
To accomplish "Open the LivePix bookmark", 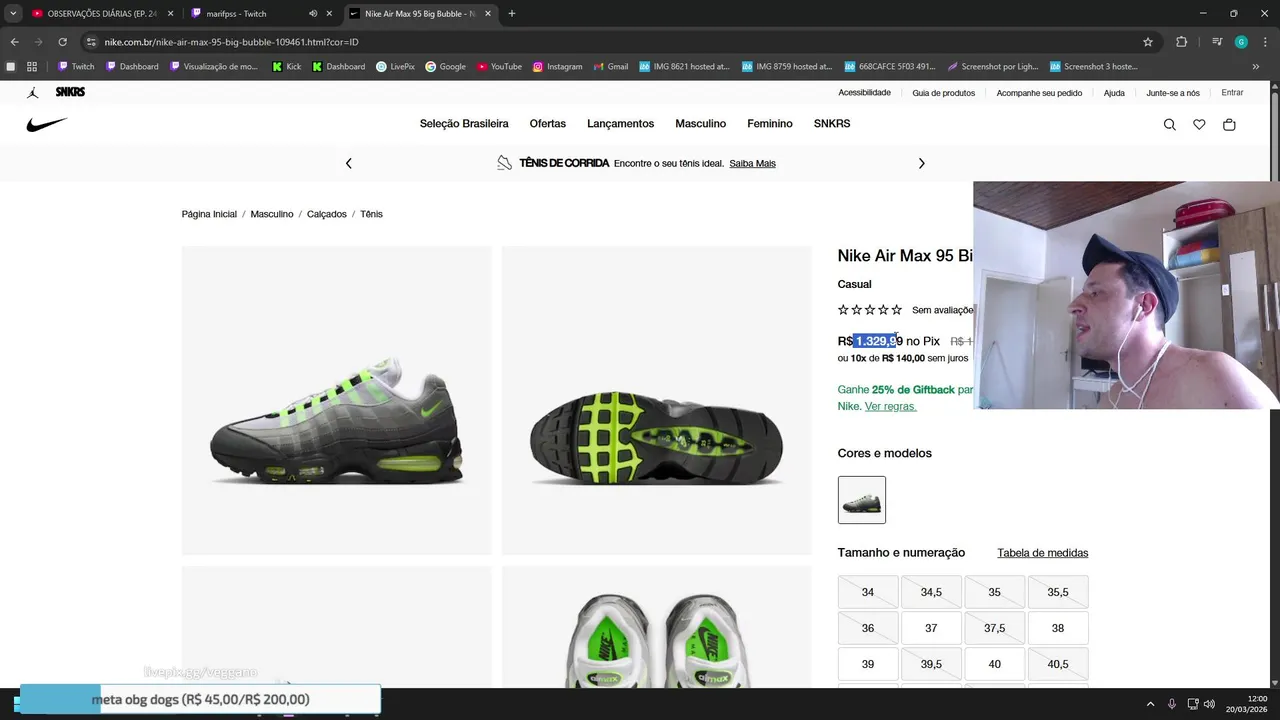I will pos(395,67).
